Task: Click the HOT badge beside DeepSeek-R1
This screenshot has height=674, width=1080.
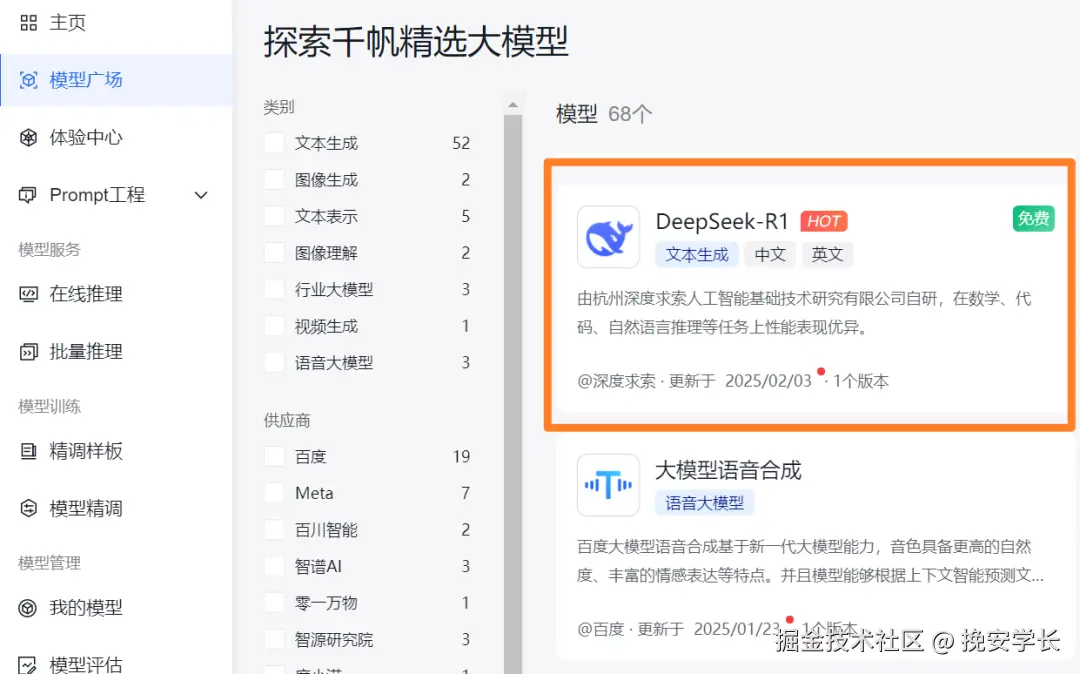Action: [824, 221]
